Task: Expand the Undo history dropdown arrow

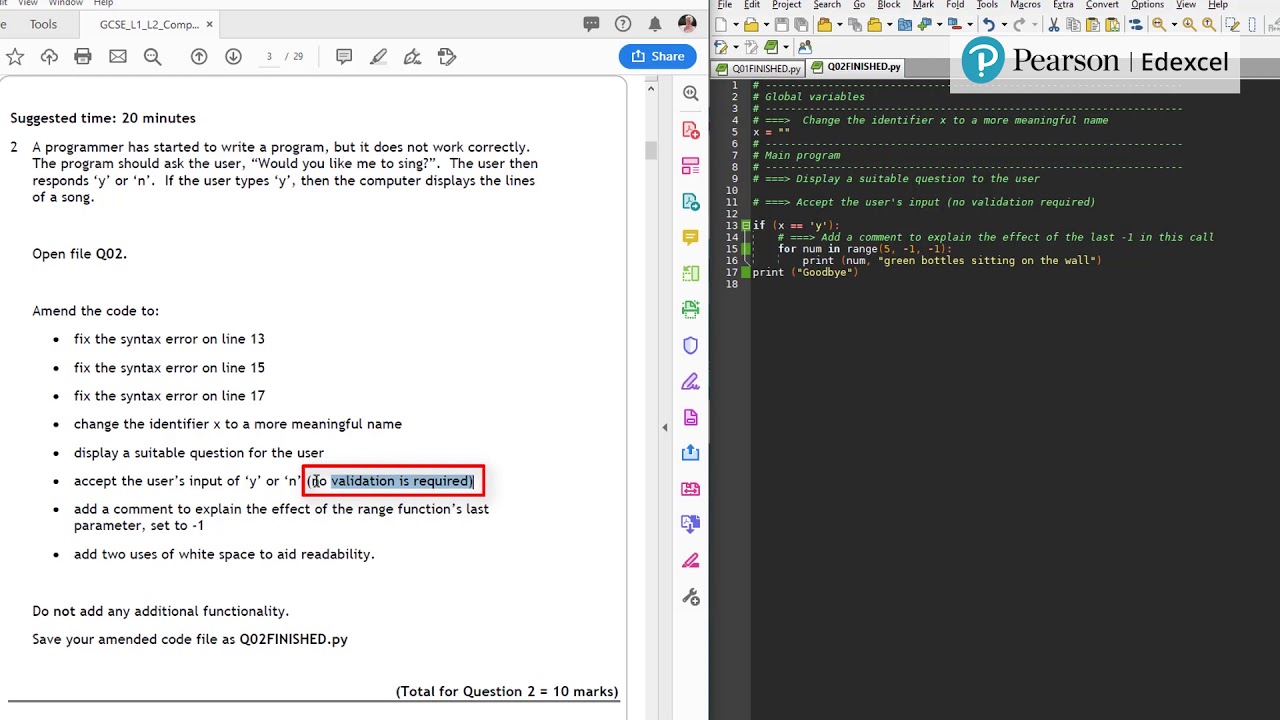Action: pyautogui.click(x=1003, y=25)
